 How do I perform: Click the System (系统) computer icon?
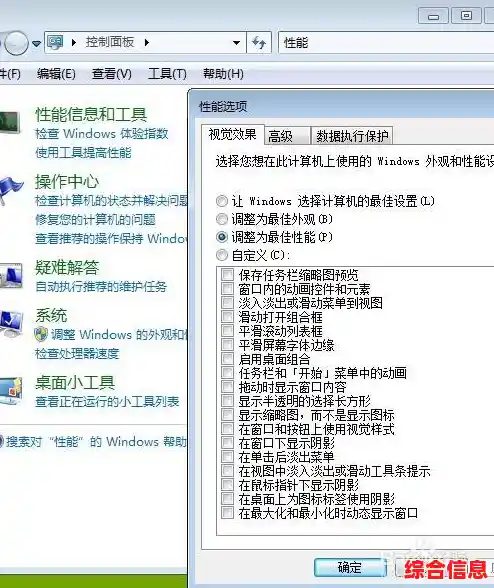pyautogui.click(x=11, y=323)
